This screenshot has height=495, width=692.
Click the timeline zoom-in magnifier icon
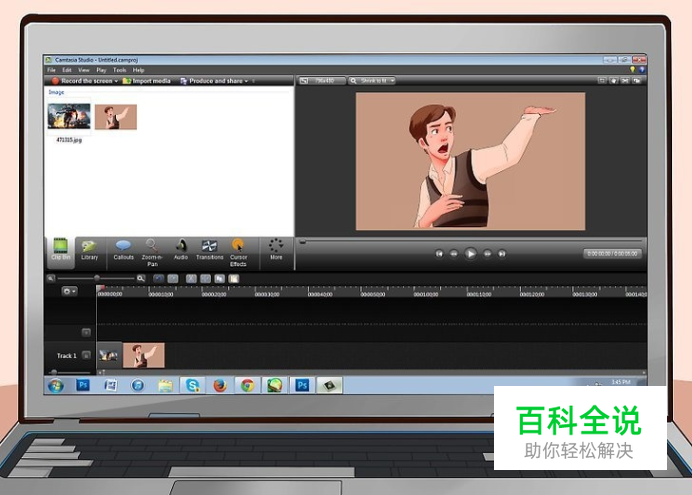141,278
